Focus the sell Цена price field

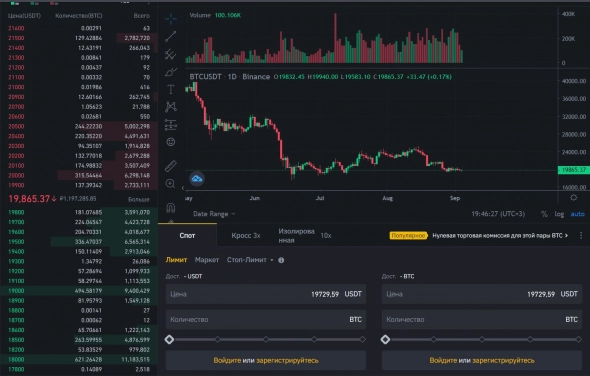482,294
